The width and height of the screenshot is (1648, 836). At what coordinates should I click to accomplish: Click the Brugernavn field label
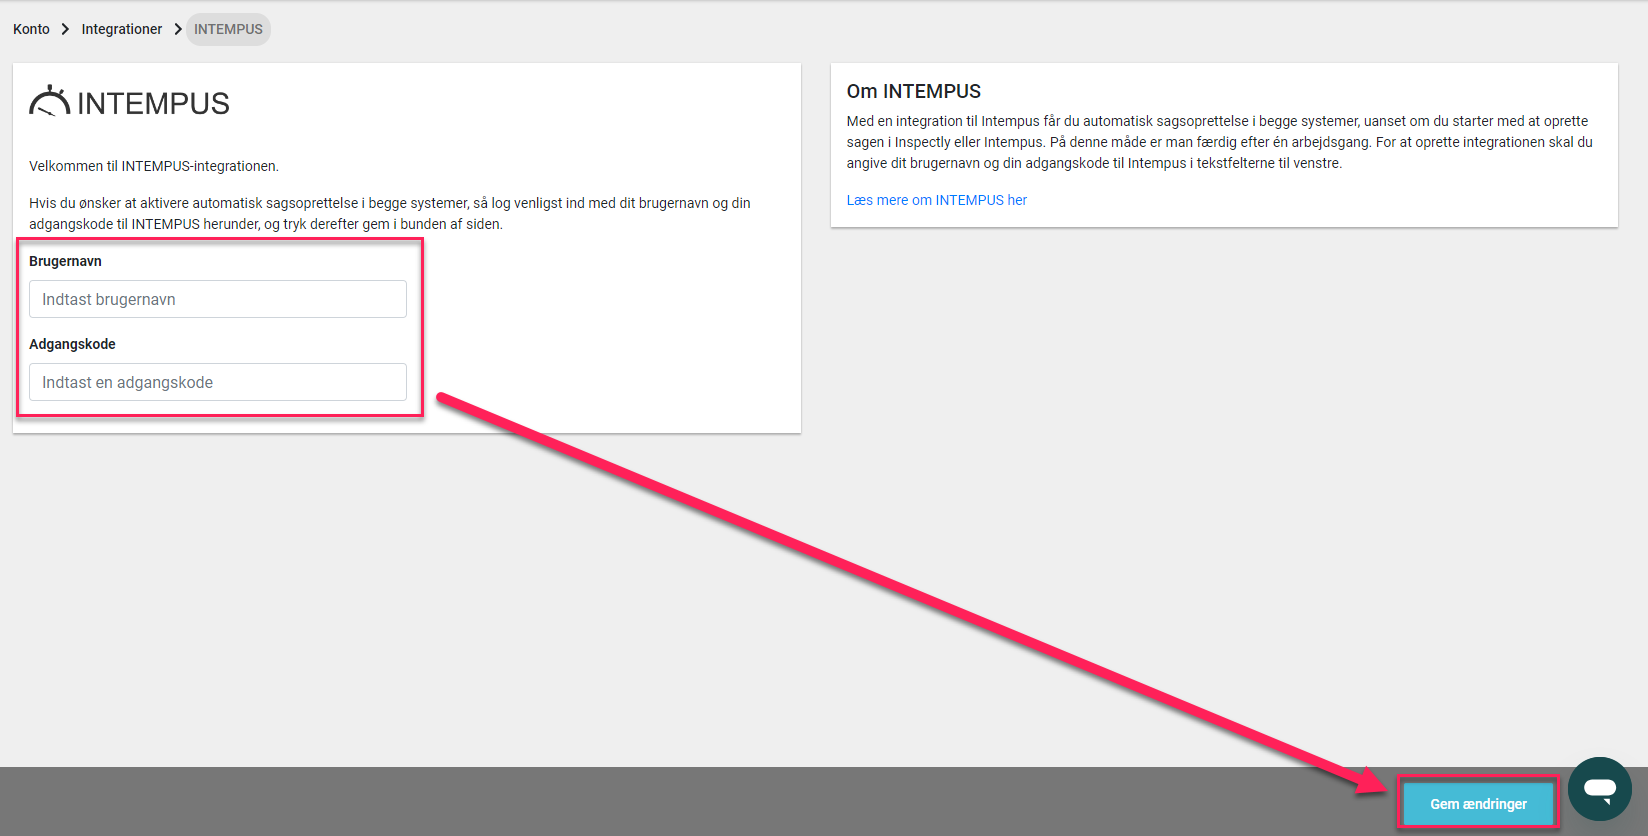pyautogui.click(x=65, y=261)
